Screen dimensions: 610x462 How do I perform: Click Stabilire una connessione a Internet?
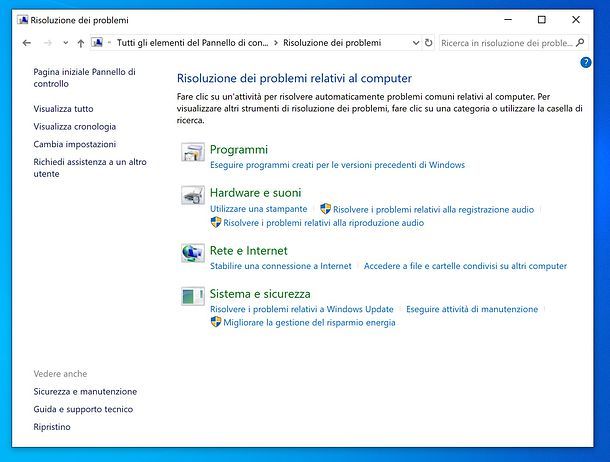280,266
